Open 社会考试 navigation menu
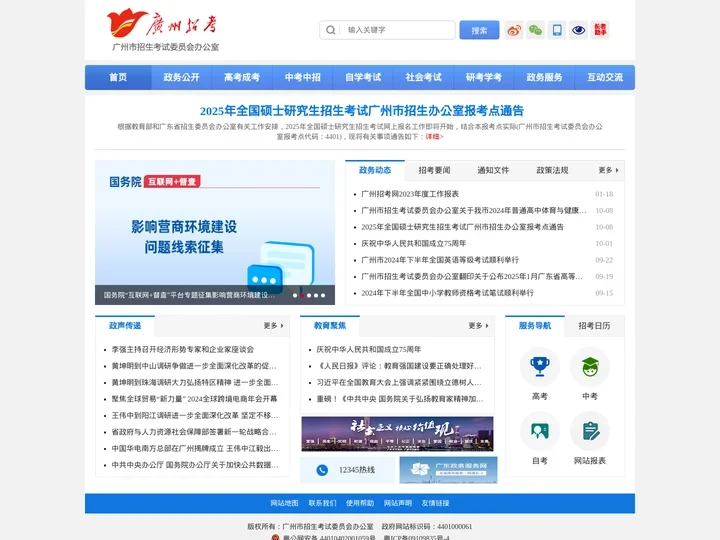The height and width of the screenshot is (540, 720). tap(423, 77)
